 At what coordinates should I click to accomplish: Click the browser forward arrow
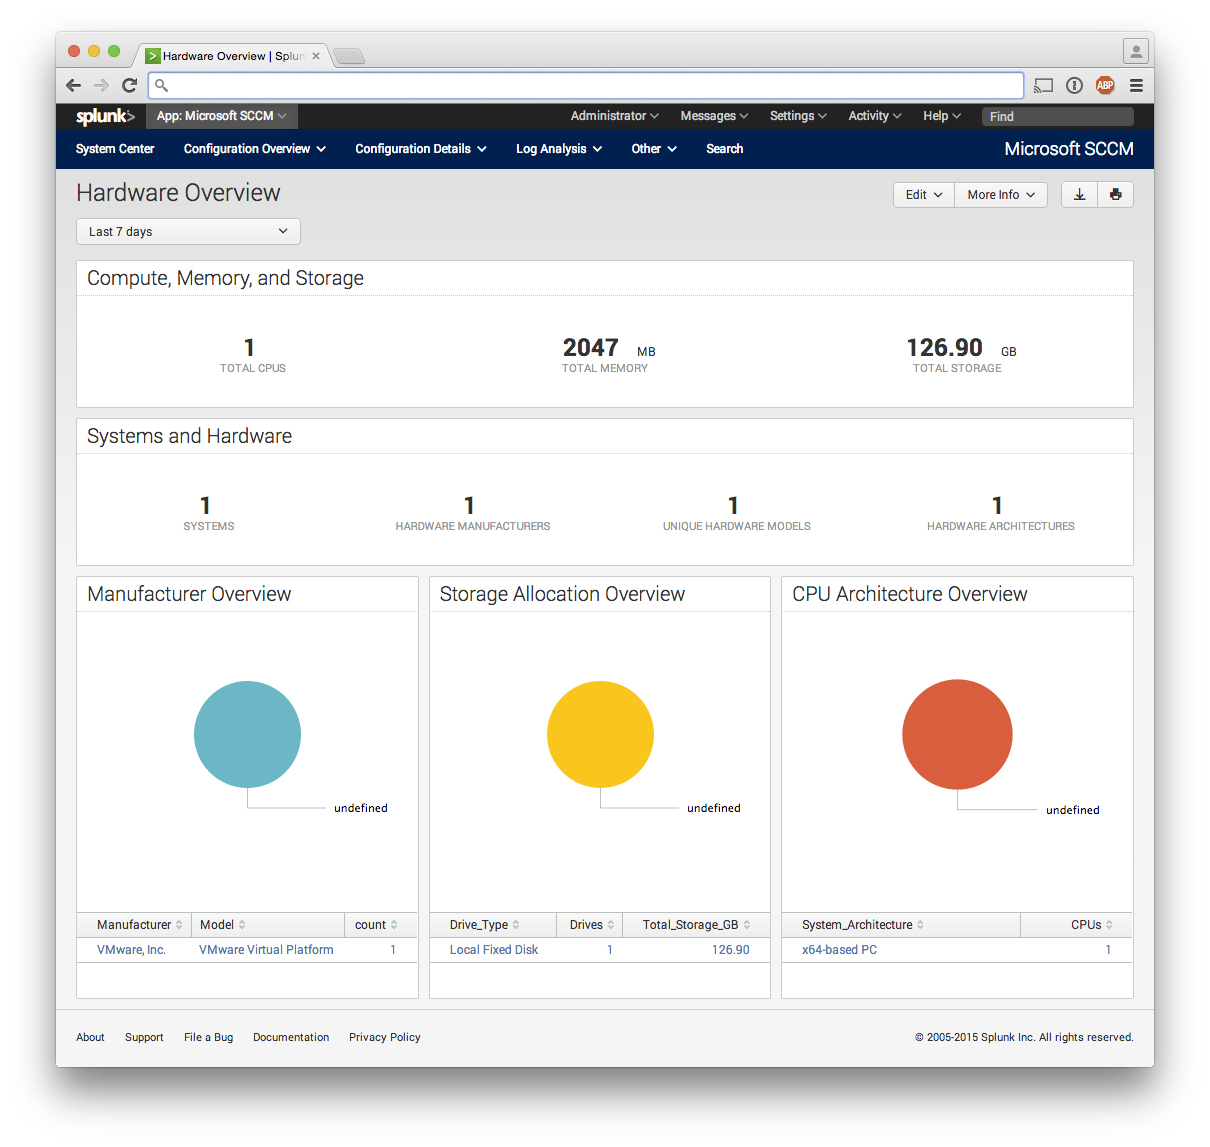[x=101, y=85]
